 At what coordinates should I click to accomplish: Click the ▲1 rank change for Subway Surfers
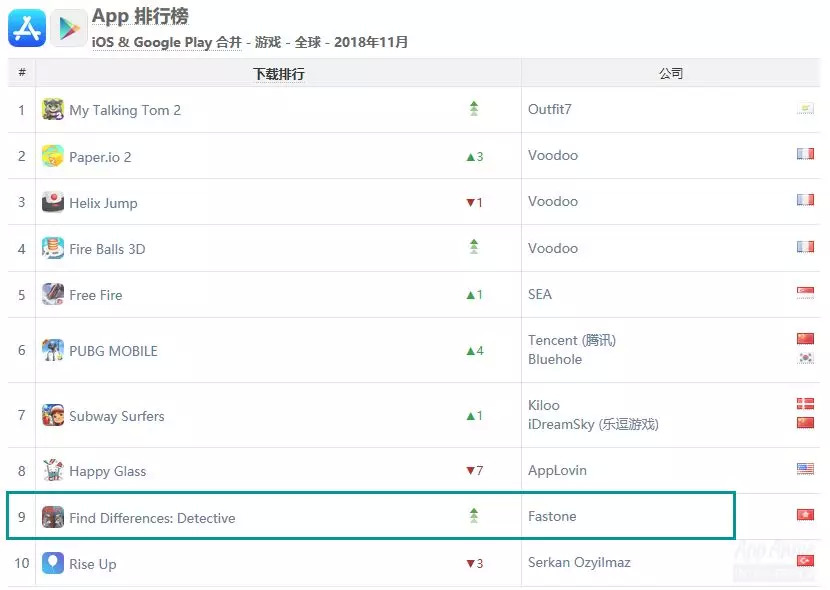(x=474, y=416)
